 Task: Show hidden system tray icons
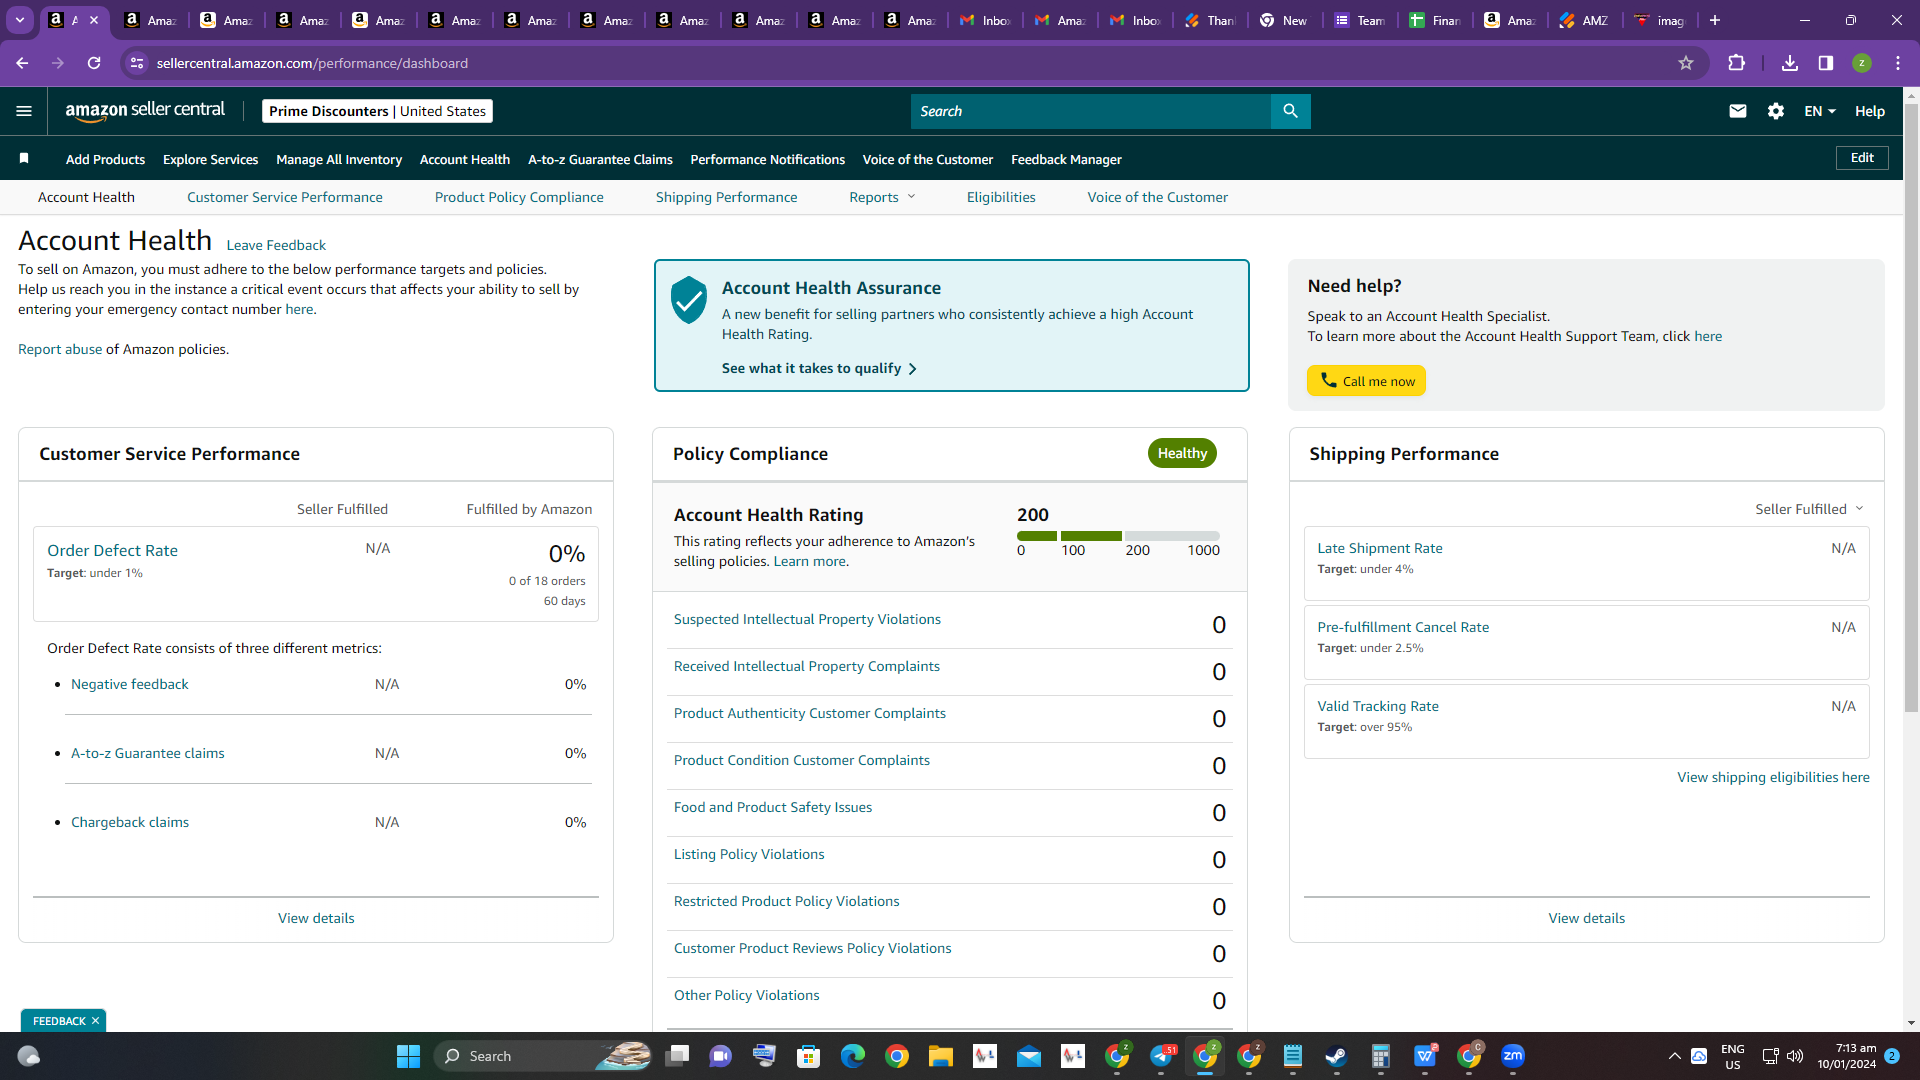coord(1675,1056)
